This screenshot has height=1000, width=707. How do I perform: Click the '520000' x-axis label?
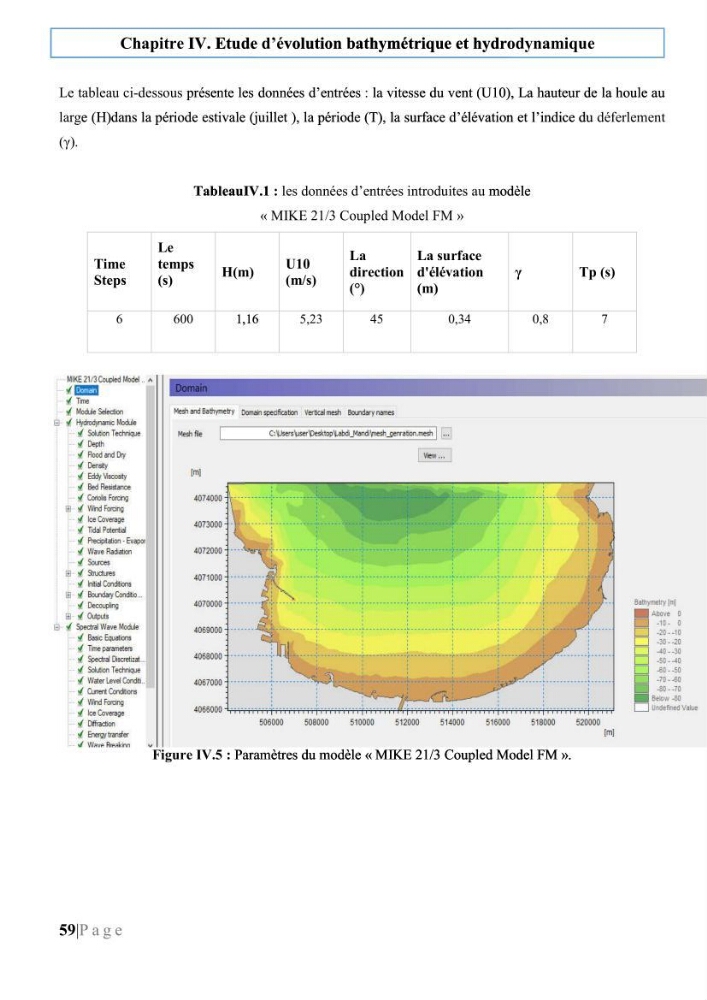click(588, 723)
